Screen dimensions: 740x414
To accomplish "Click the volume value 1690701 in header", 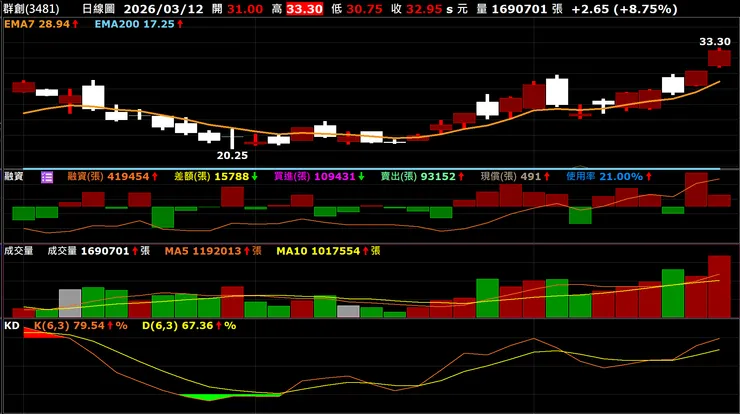I will click(519, 9).
